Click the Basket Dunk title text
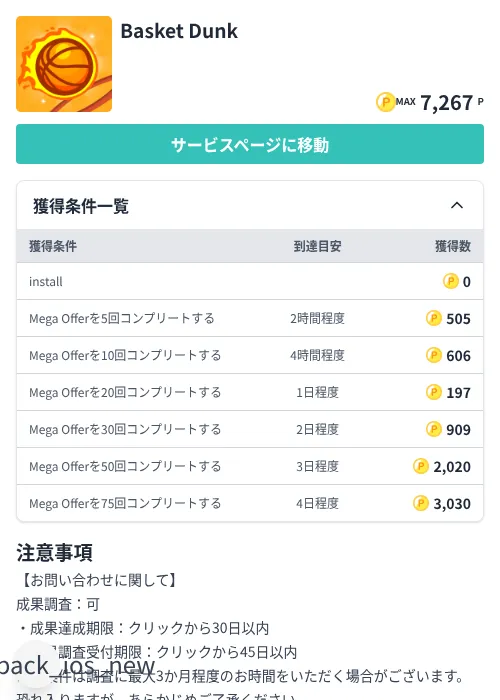Viewport: 500px width, 700px height. pyautogui.click(x=179, y=31)
